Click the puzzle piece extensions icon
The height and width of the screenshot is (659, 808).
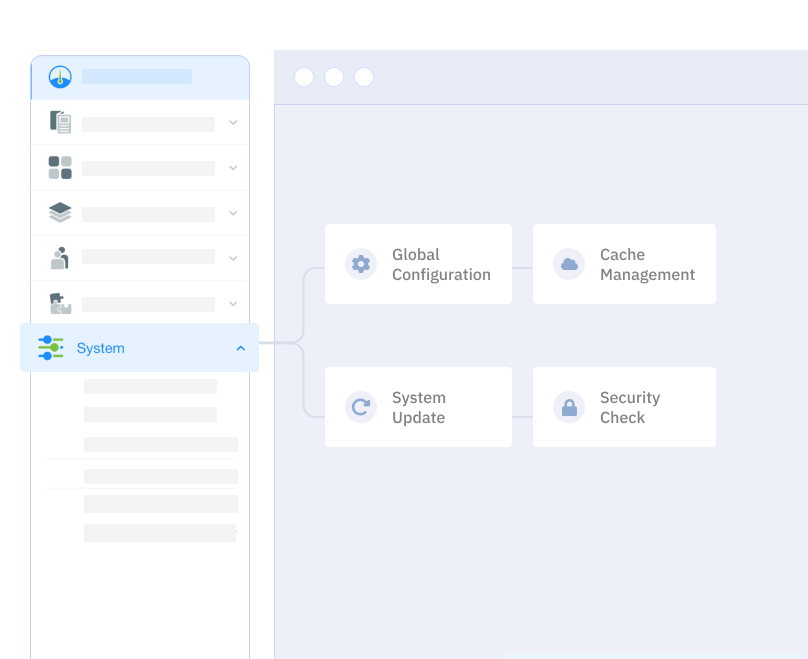(x=60, y=303)
